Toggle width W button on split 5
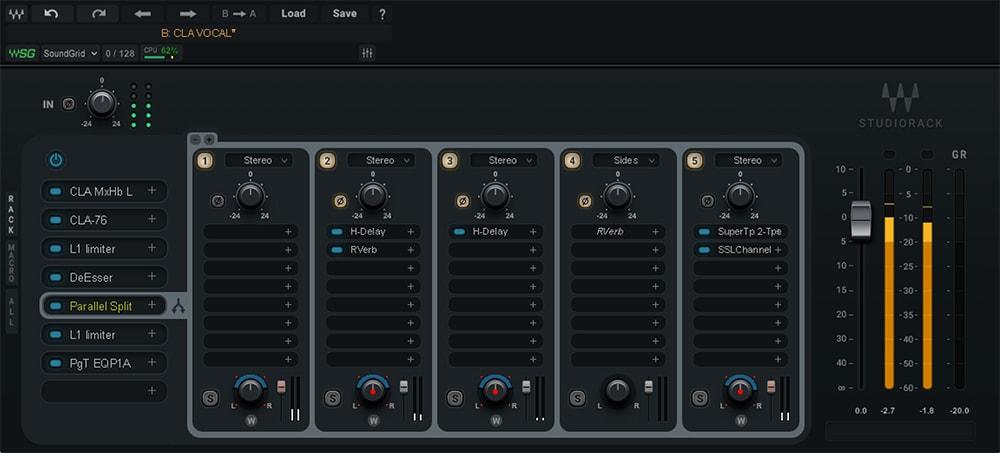The image size is (1000, 453). 741,420
